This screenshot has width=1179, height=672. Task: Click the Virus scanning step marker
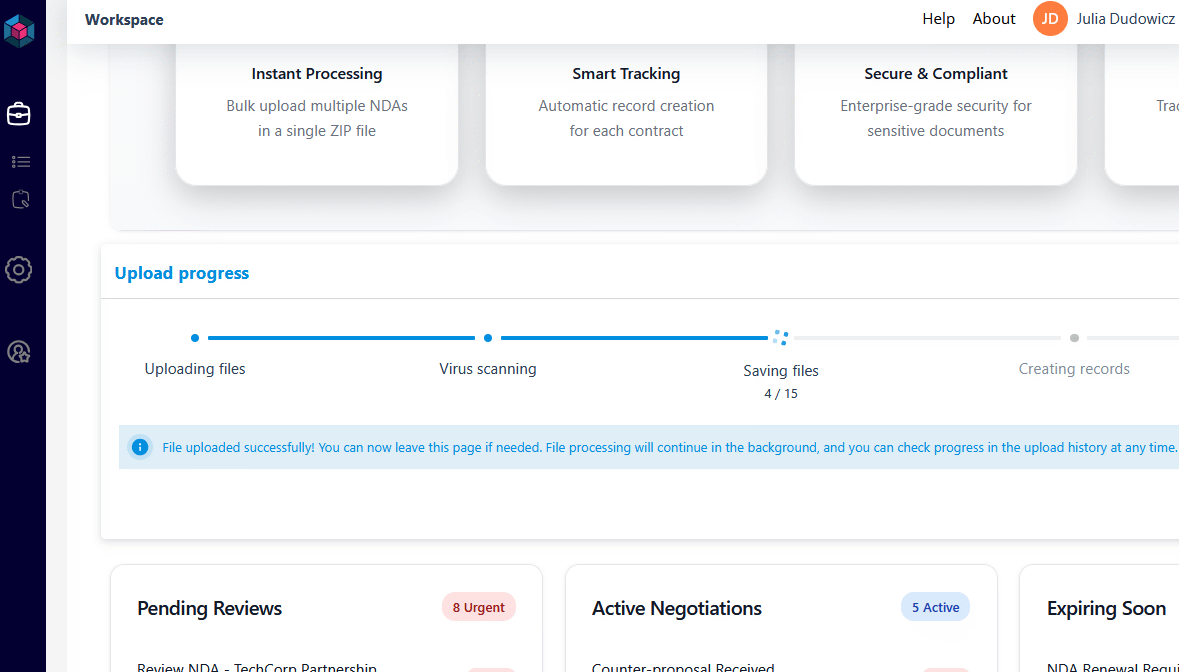click(488, 338)
